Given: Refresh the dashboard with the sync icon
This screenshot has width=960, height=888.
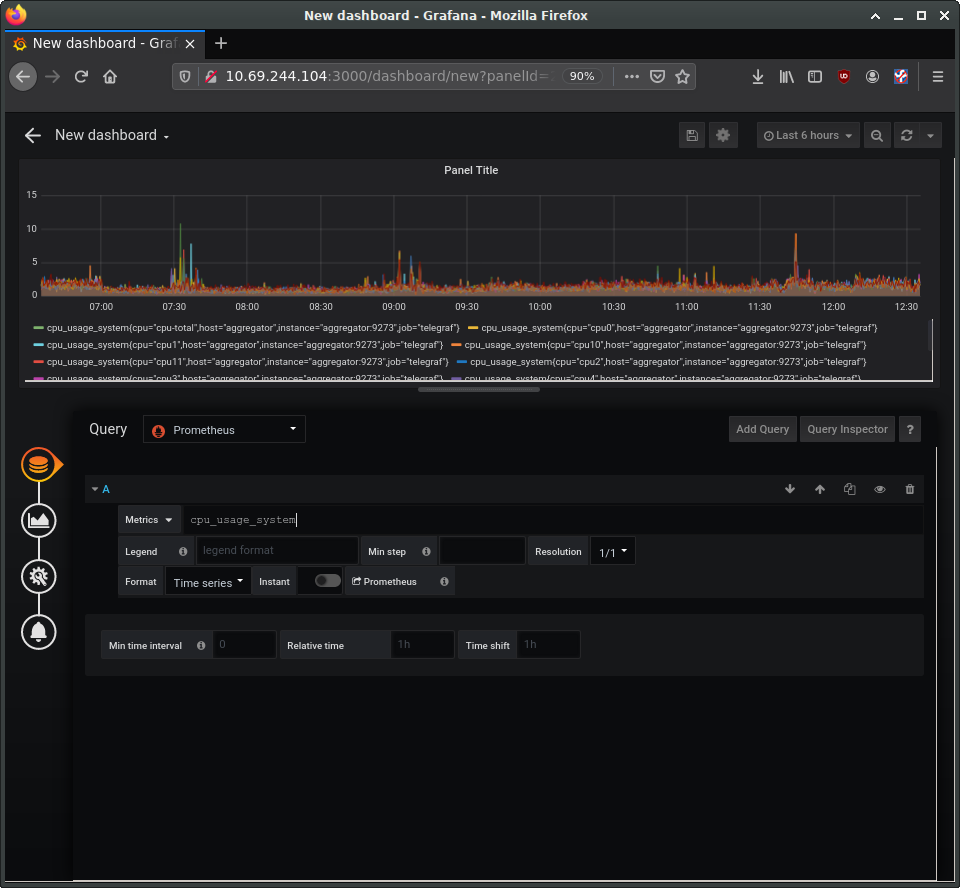Looking at the screenshot, I should [x=907, y=135].
